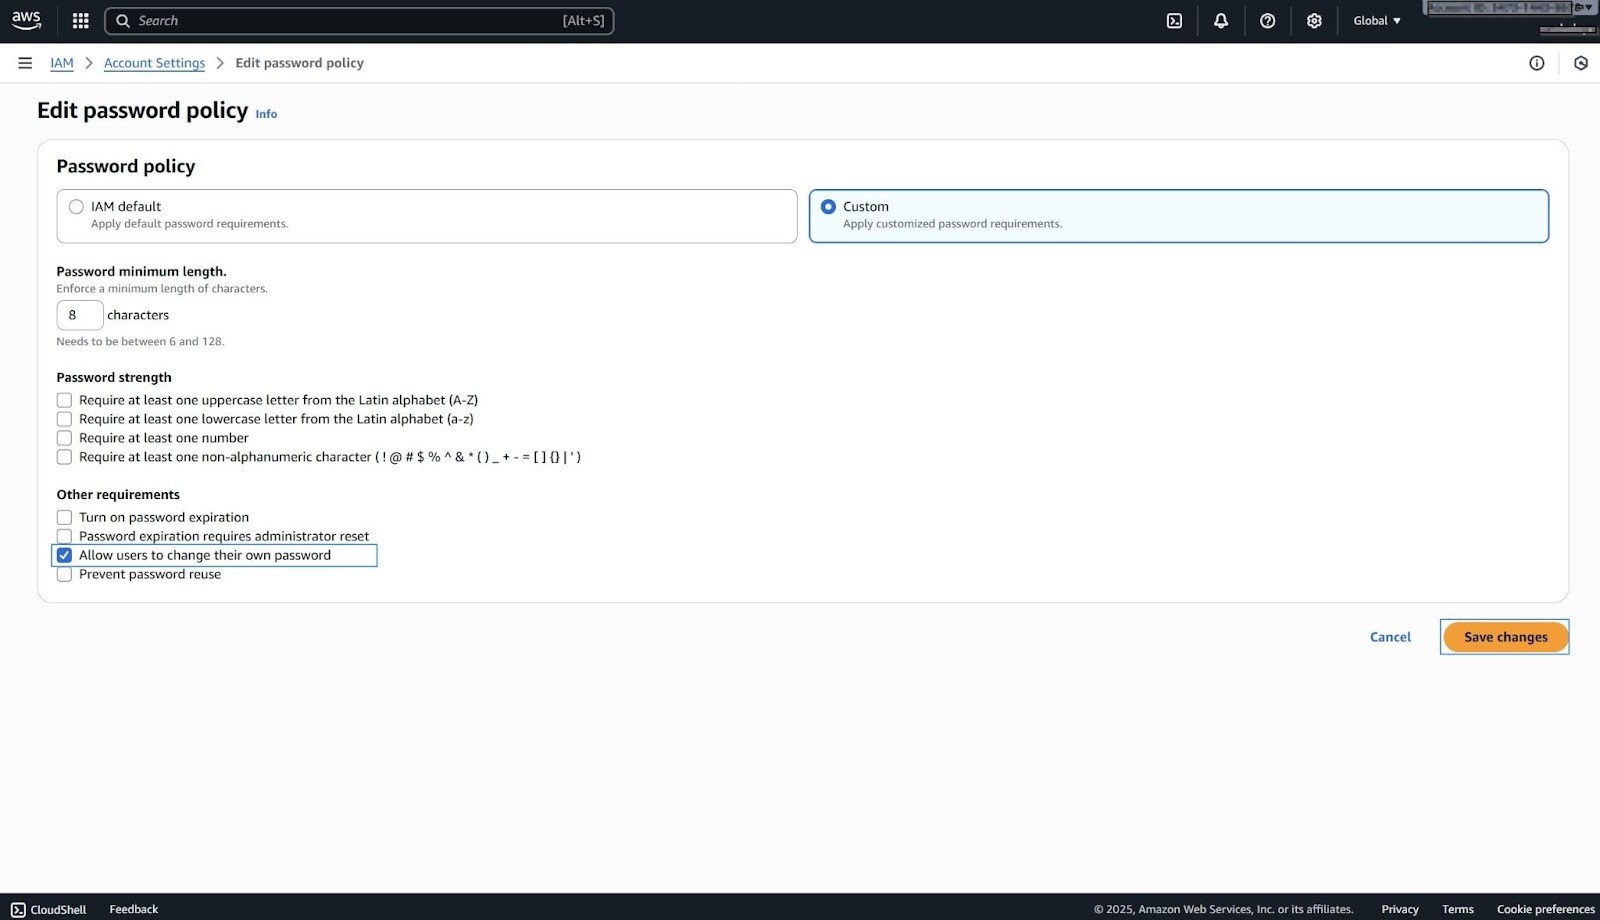
Task: Click the info icon near the breadcrumb
Action: click(1536, 63)
